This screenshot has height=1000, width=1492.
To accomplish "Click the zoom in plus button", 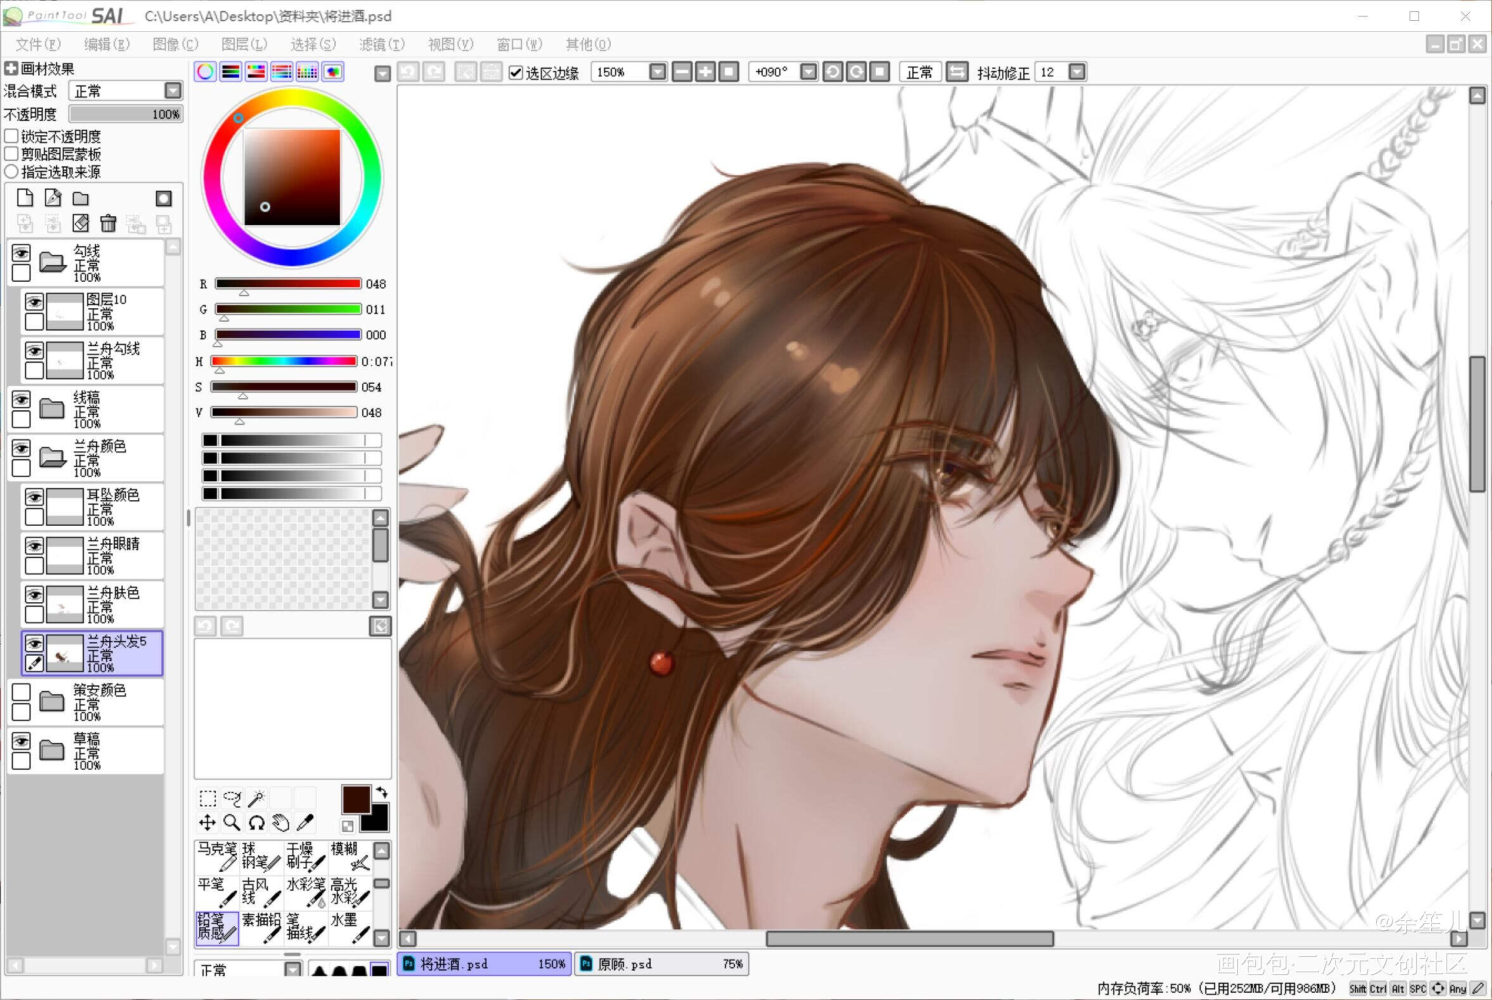I will pyautogui.click(x=705, y=72).
